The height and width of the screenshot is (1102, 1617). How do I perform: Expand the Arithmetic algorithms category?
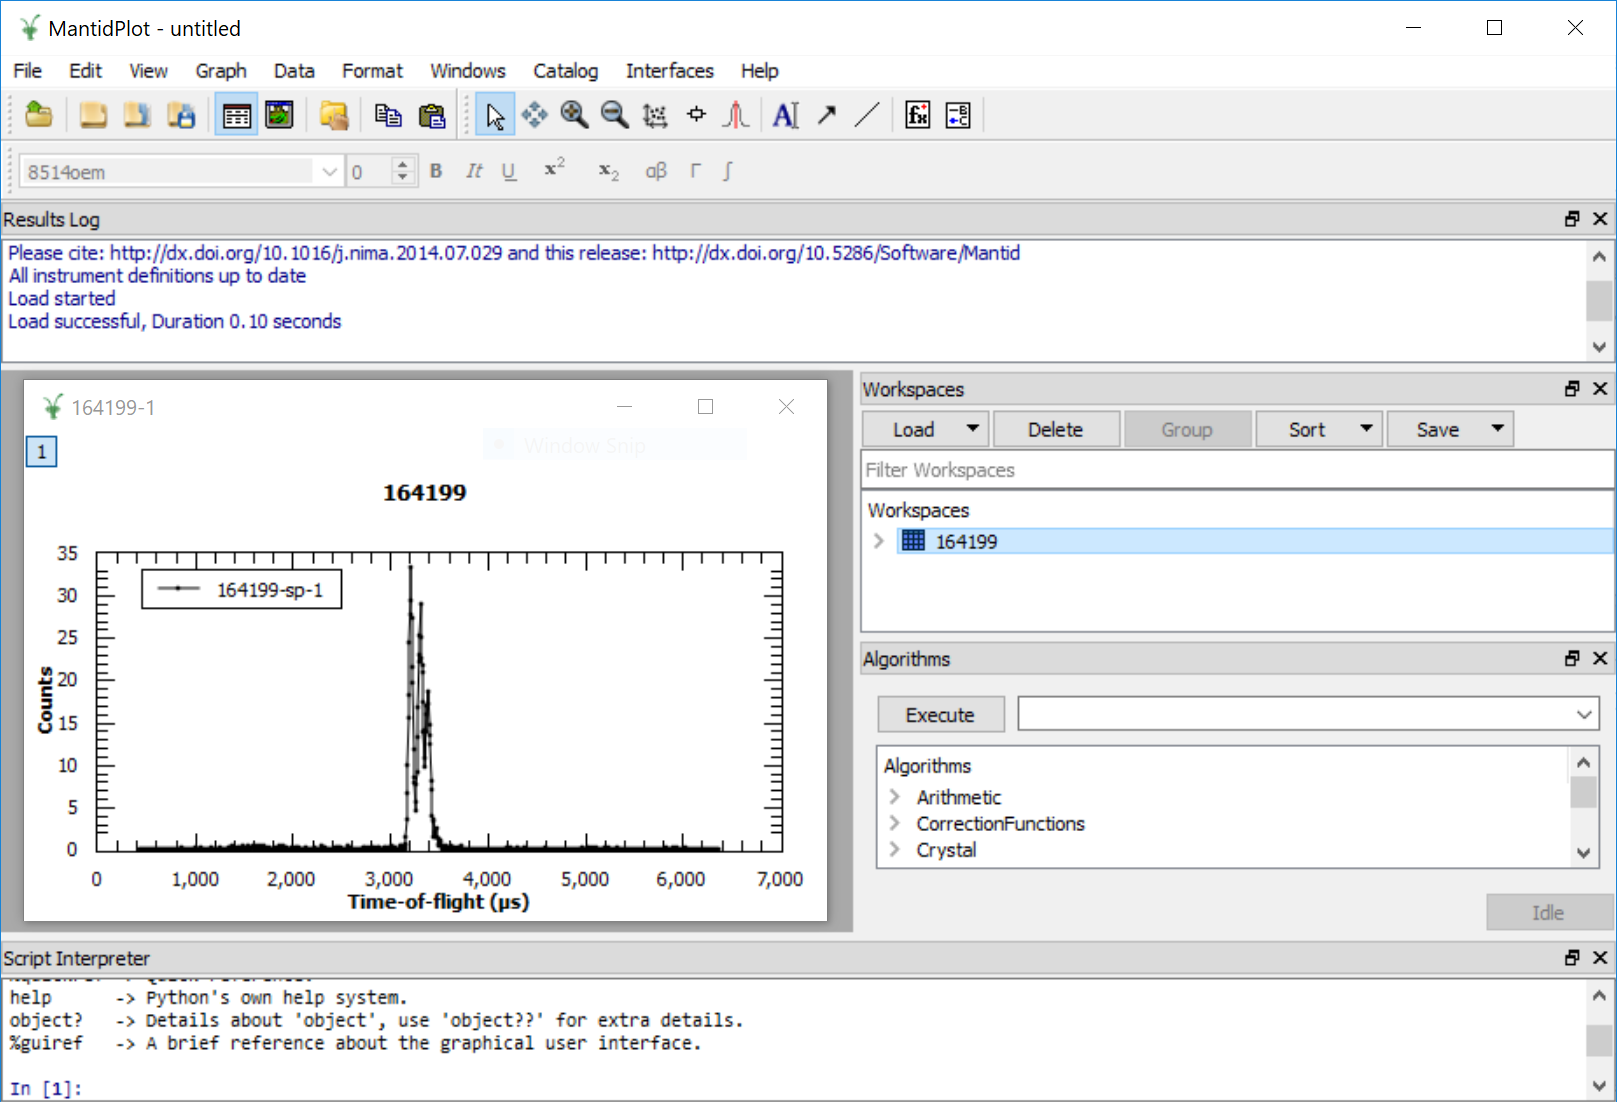pos(895,797)
